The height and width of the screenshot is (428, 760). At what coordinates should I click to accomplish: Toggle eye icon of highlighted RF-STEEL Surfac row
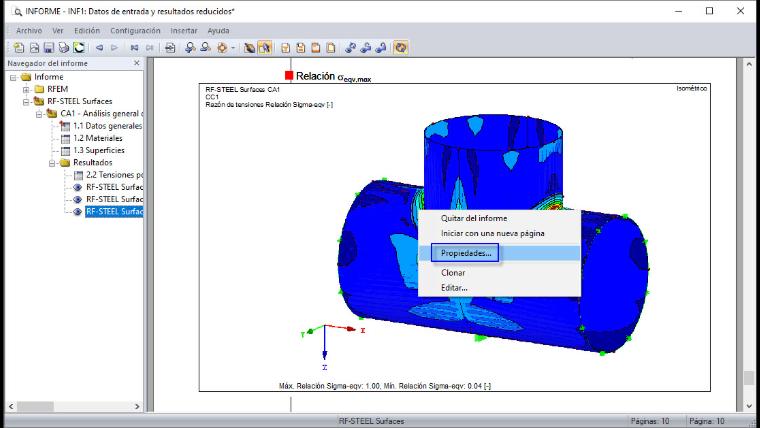tap(77, 211)
